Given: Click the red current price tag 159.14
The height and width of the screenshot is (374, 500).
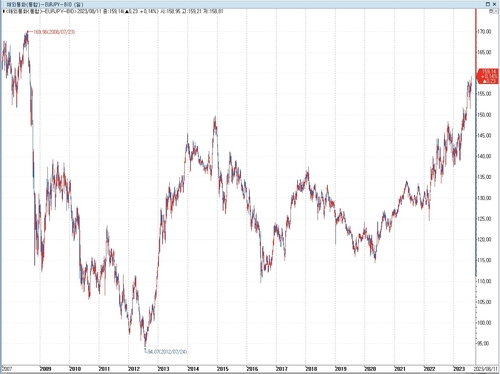Looking at the screenshot, I should coord(488,76).
